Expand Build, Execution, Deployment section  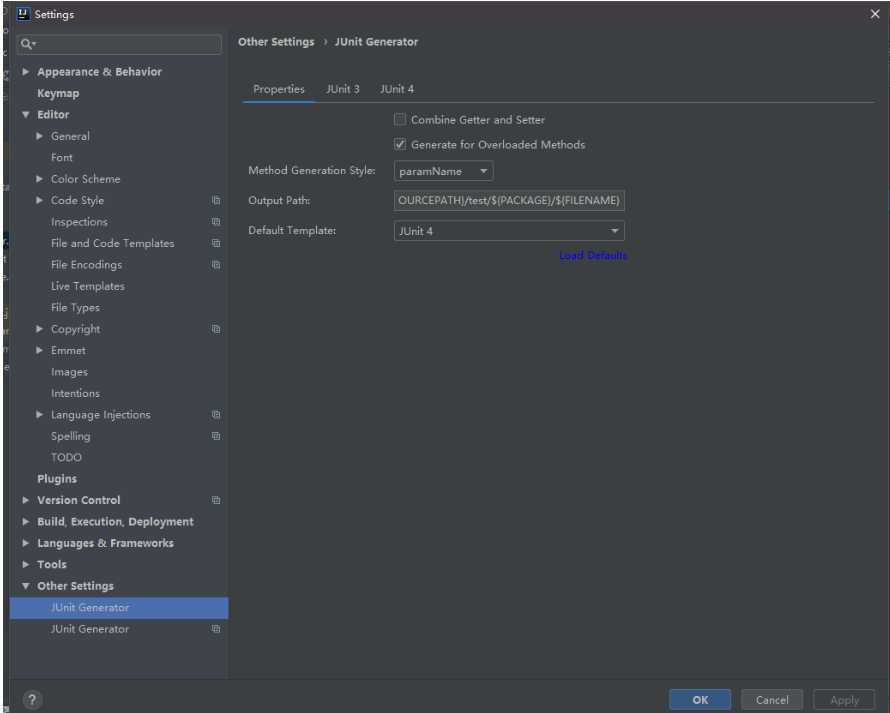(26, 522)
